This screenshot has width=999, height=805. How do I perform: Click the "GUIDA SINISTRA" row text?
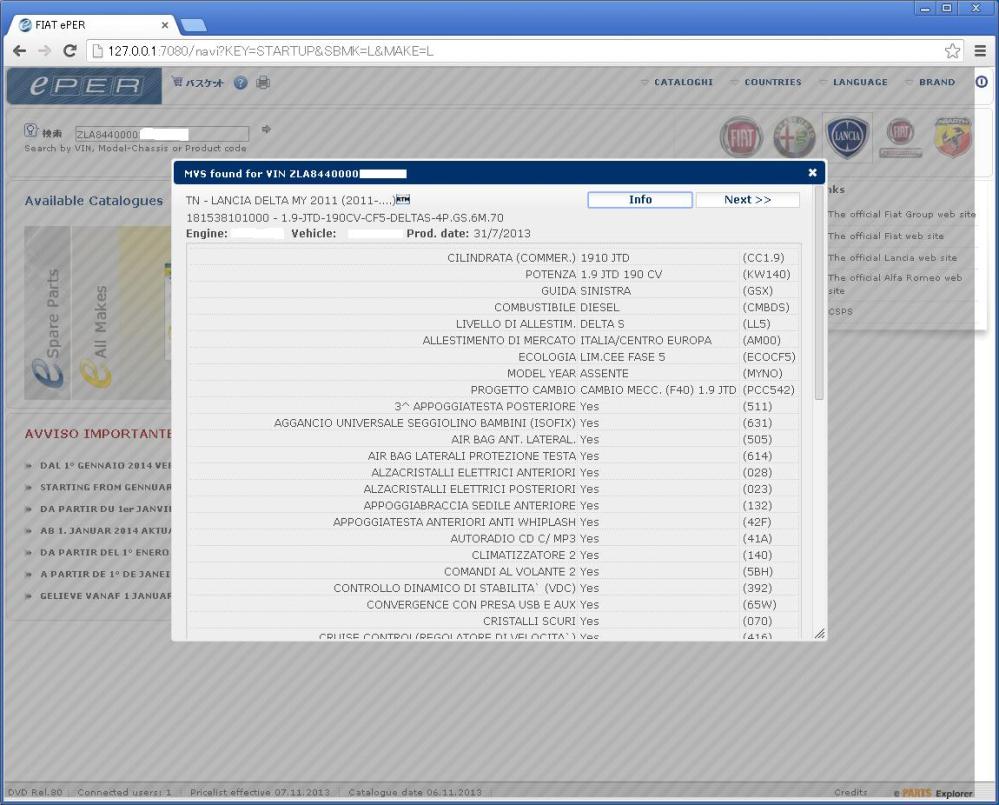click(586, 291)
